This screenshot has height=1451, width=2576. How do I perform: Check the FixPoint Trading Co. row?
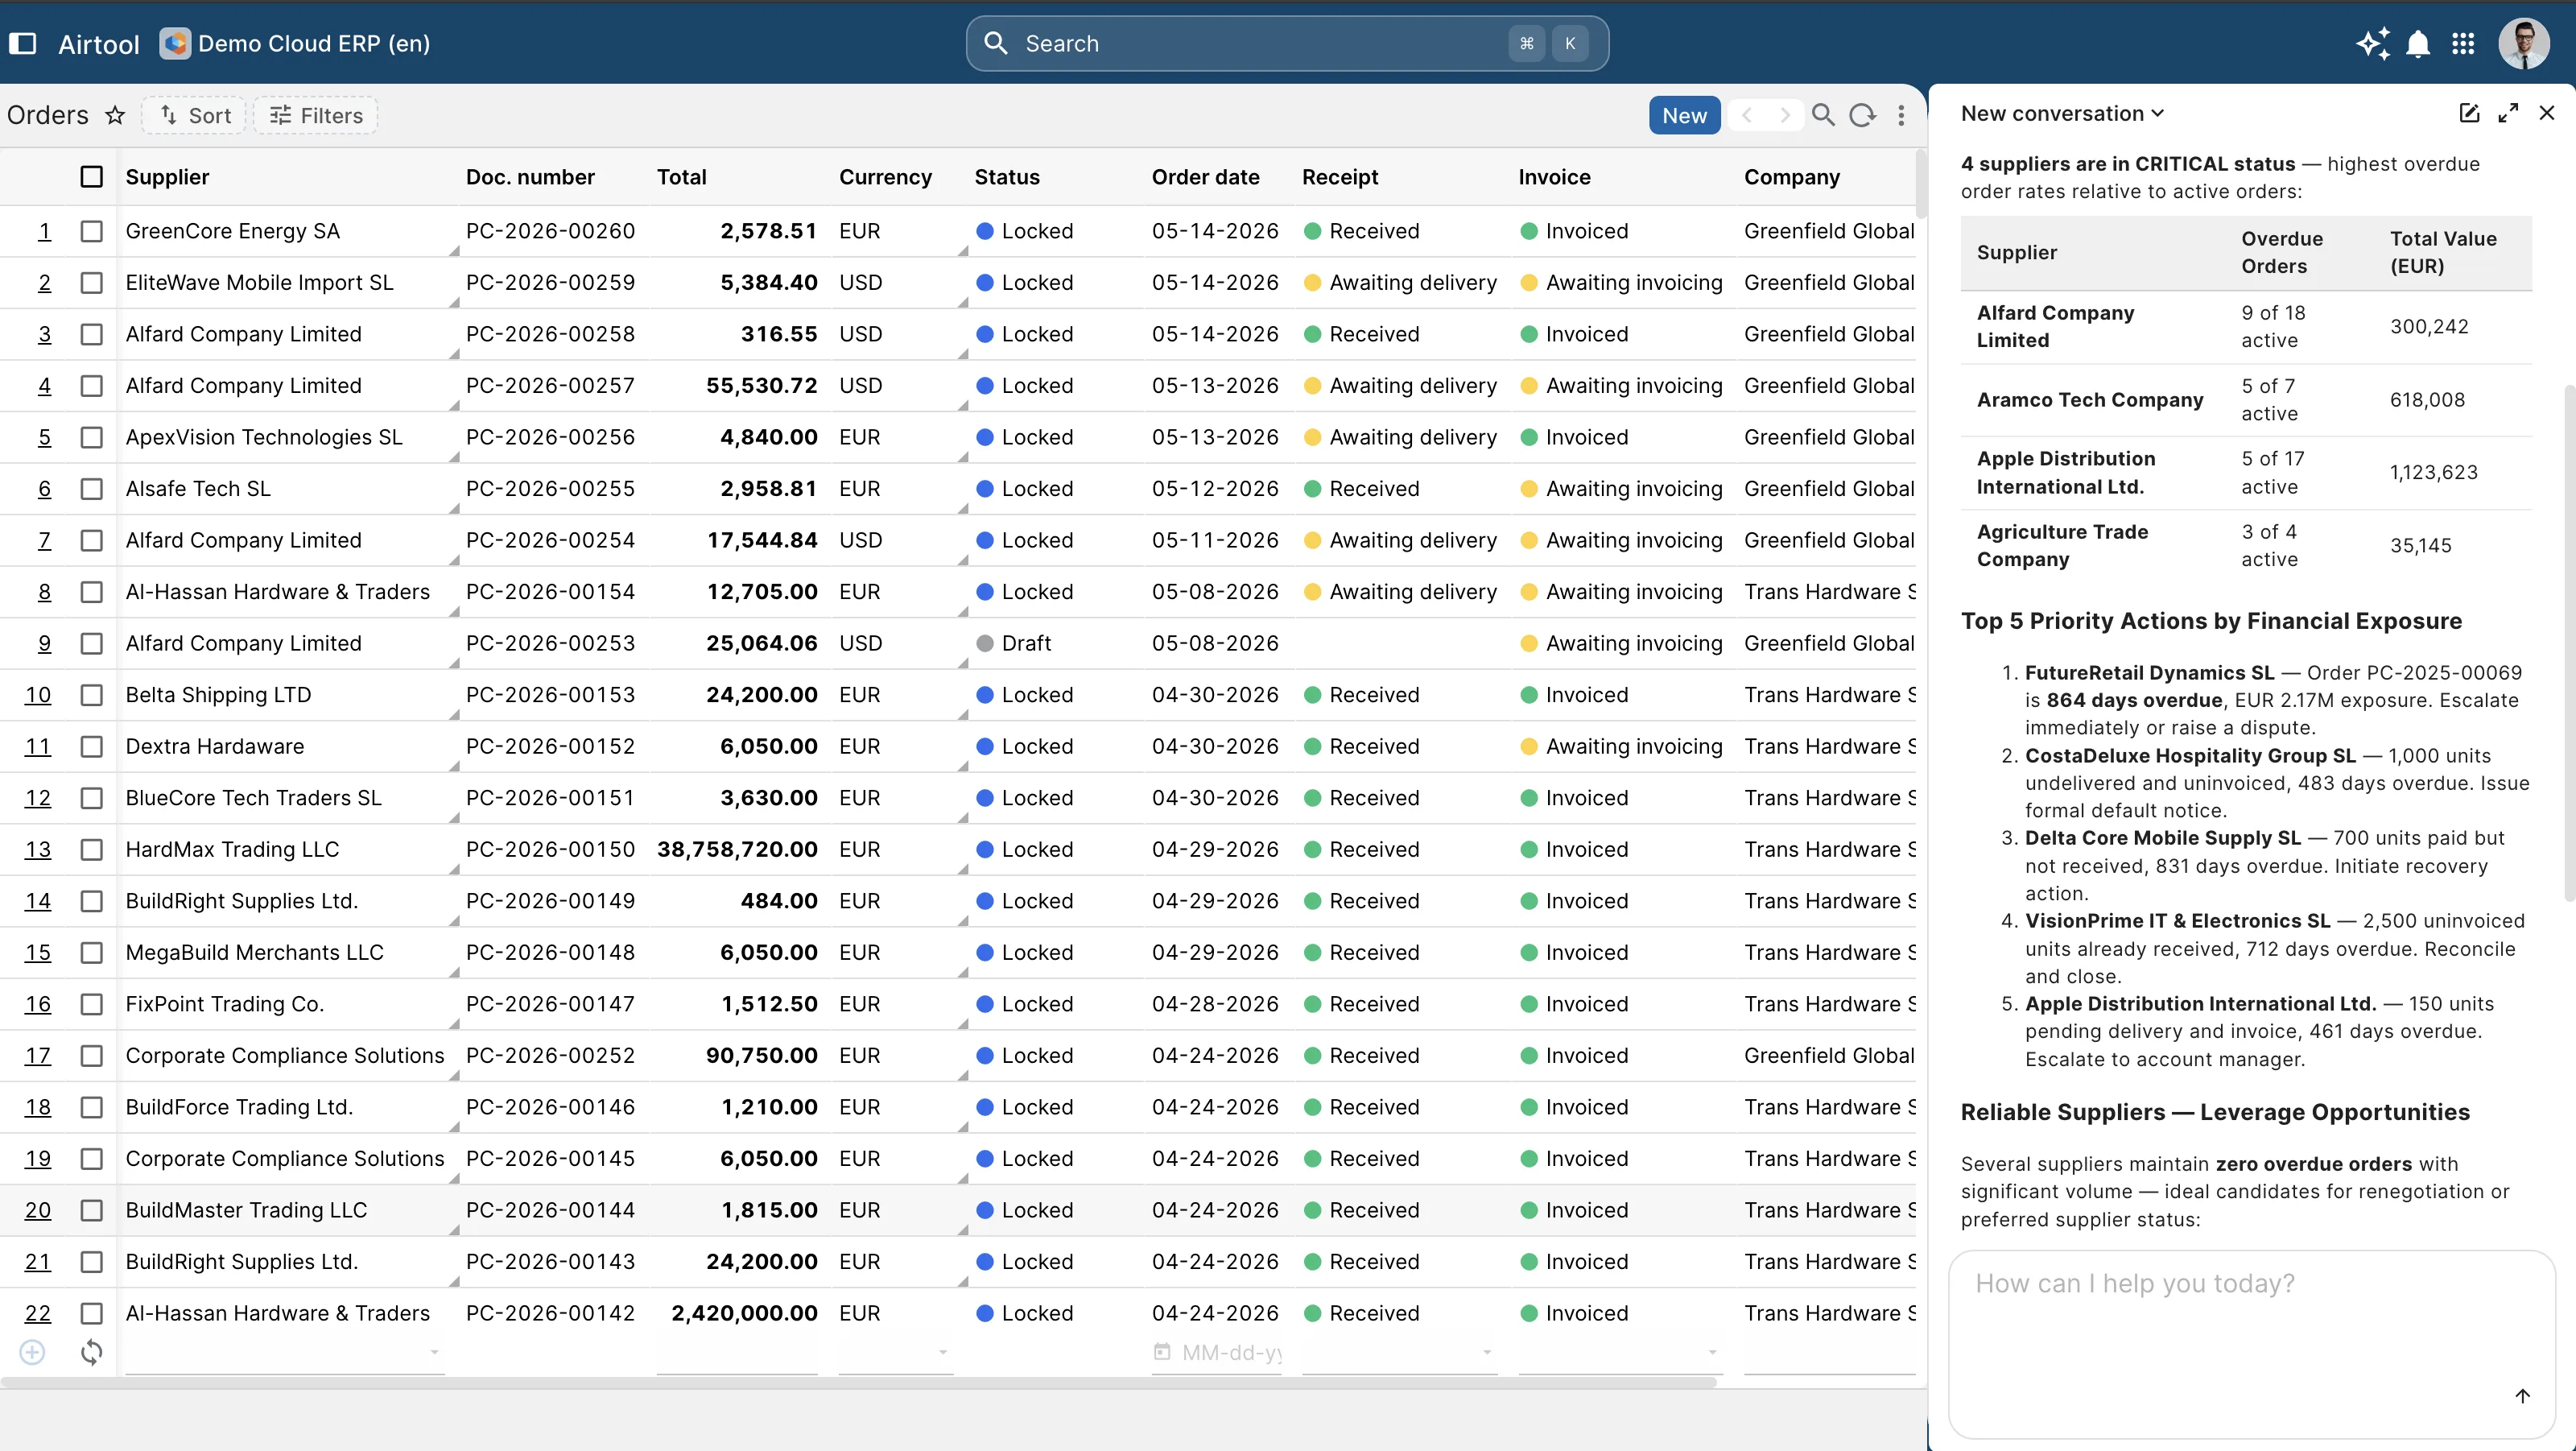[91, 1004]
